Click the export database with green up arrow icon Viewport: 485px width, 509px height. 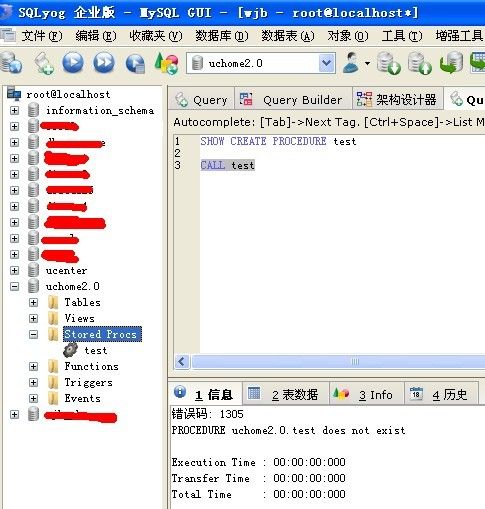point(420,63)
